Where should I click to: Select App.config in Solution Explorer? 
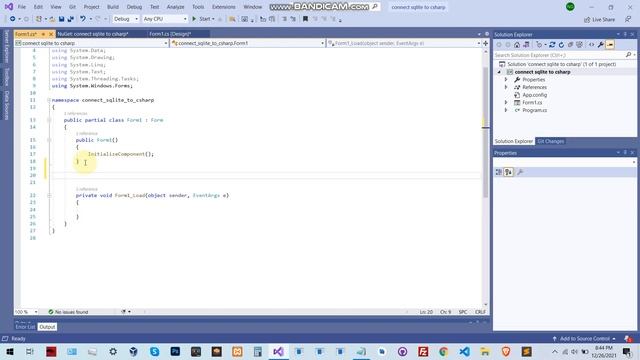coord(534,95)
